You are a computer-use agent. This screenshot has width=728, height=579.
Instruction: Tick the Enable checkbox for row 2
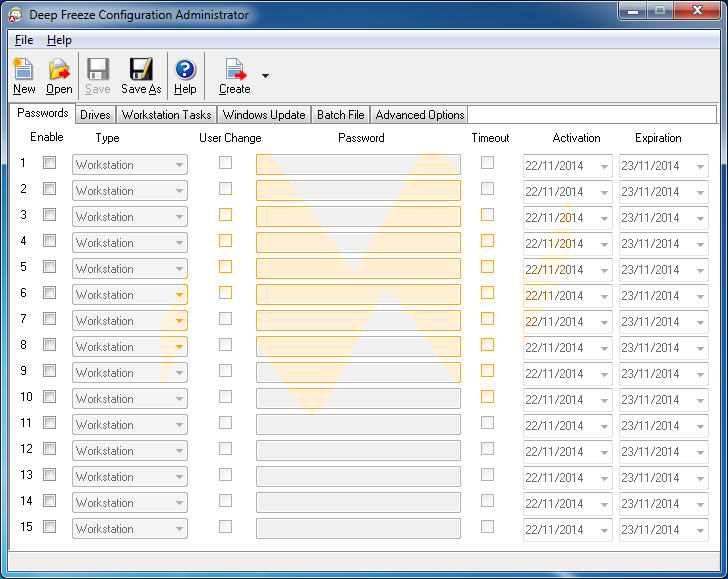click(x=49, y=189)
